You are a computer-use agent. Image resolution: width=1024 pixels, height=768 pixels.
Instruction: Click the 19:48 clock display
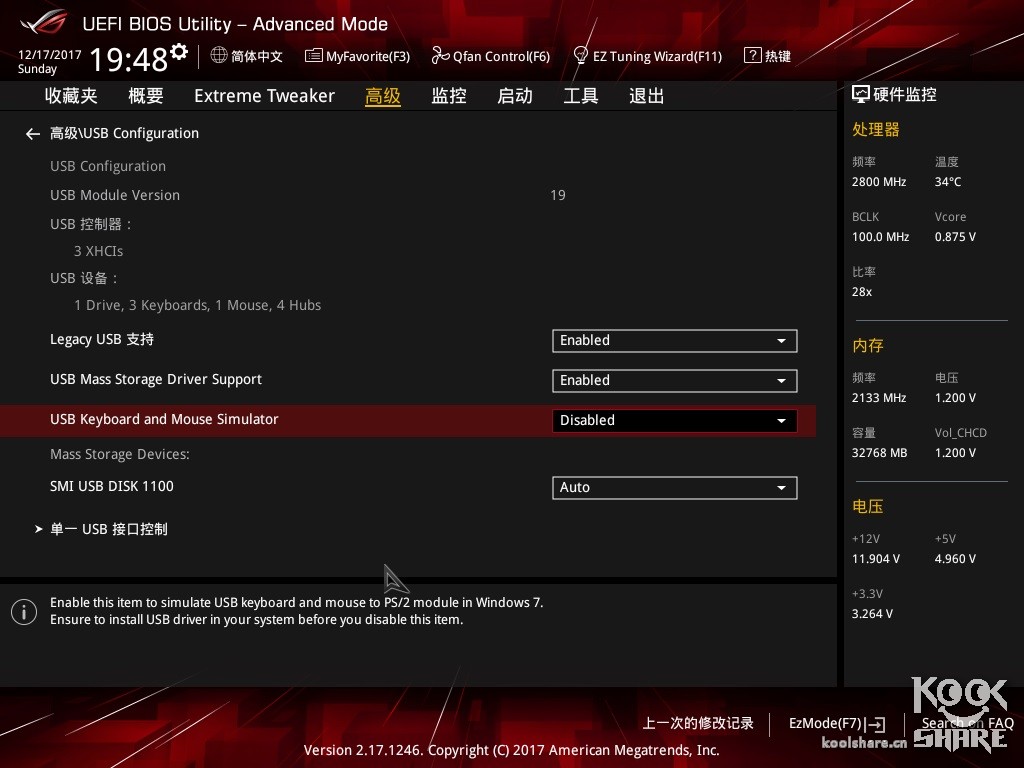pyautogui.click(x=129, y=60)
